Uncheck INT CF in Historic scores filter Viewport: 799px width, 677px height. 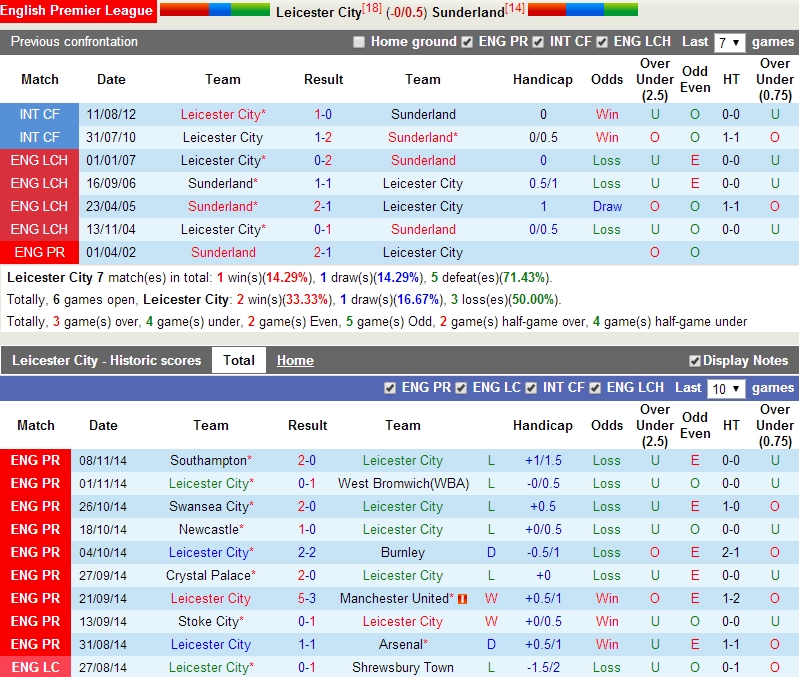click(x=531, y=388)
